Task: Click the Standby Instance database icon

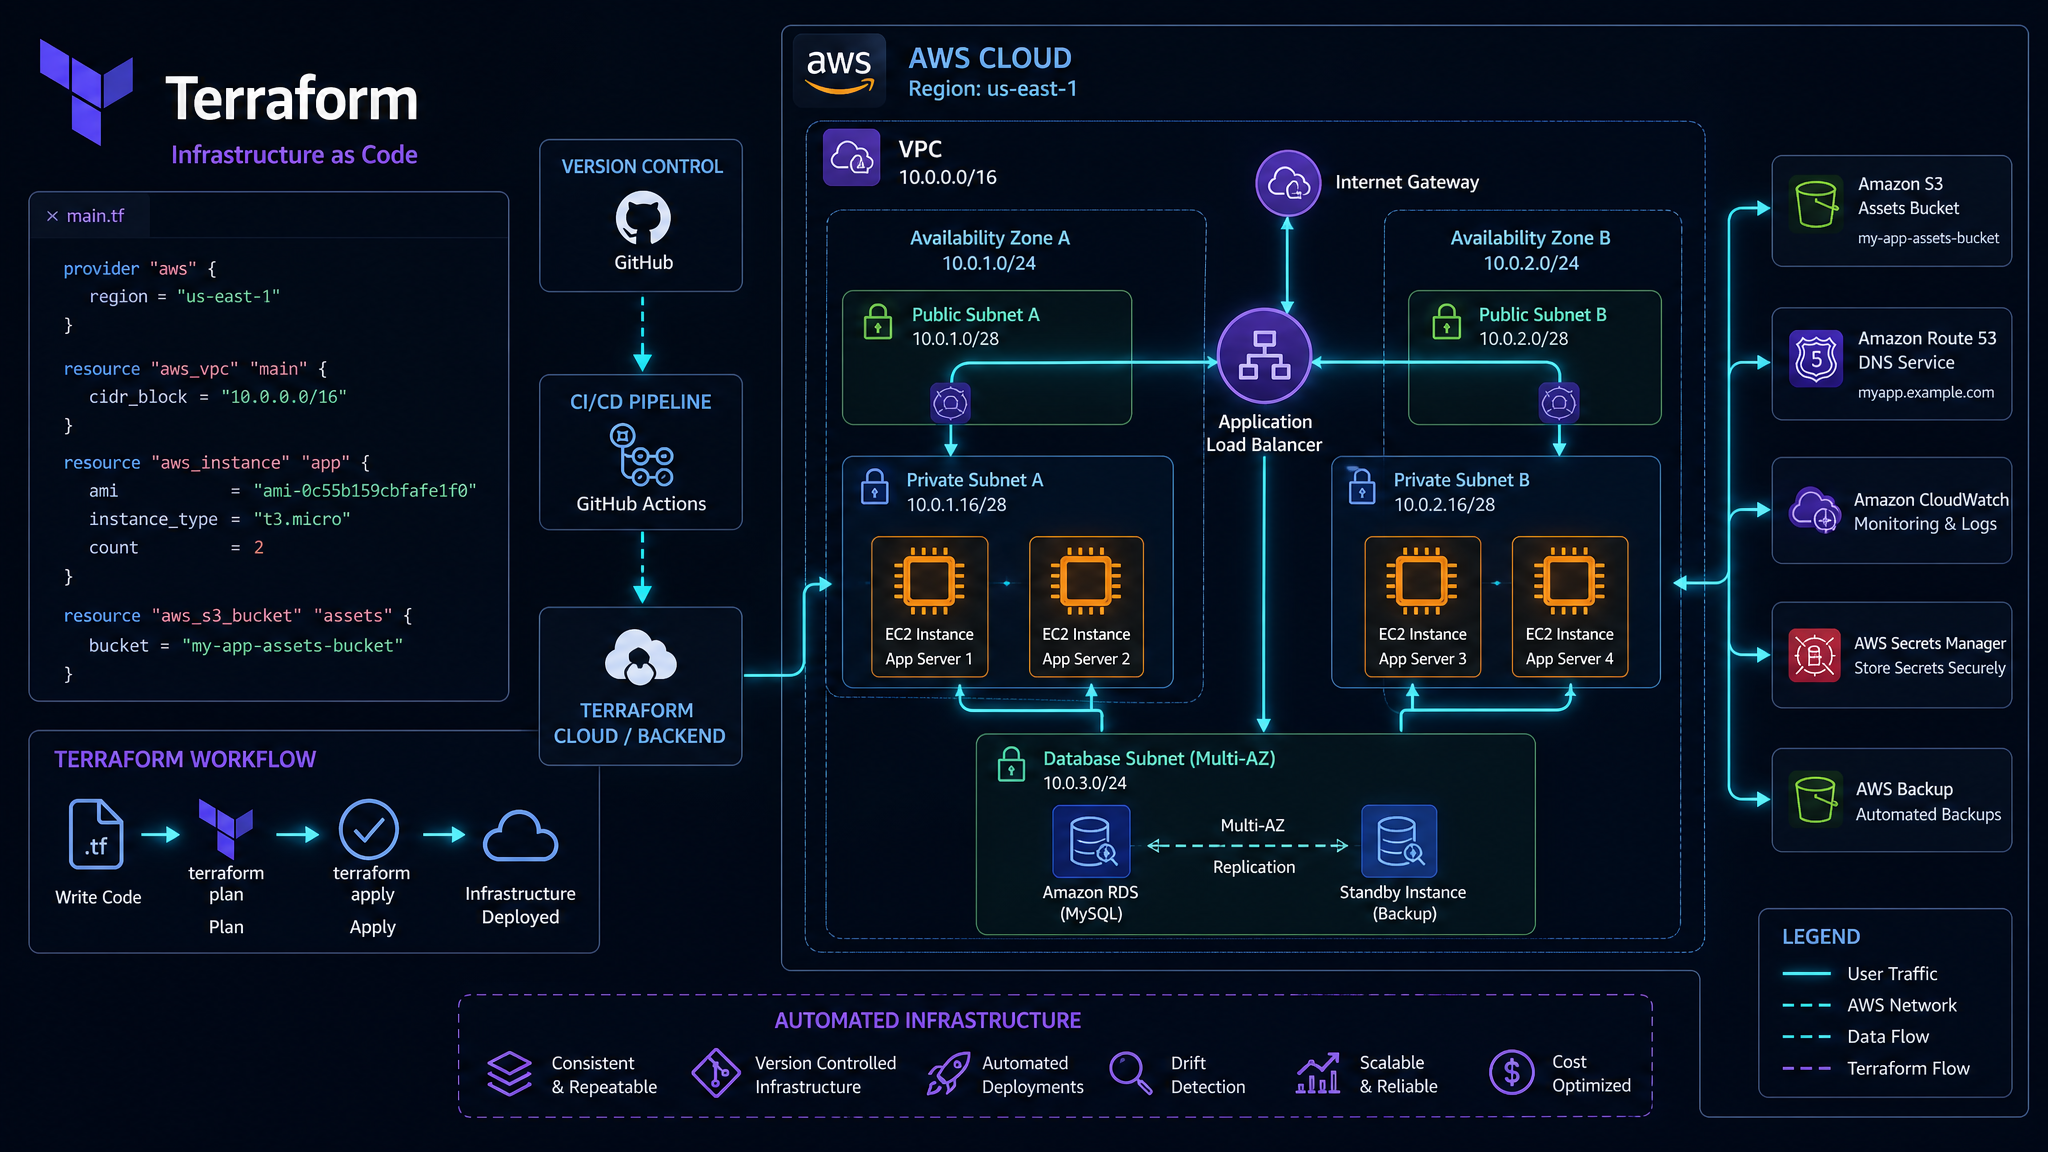Action: coord(1399,841)
